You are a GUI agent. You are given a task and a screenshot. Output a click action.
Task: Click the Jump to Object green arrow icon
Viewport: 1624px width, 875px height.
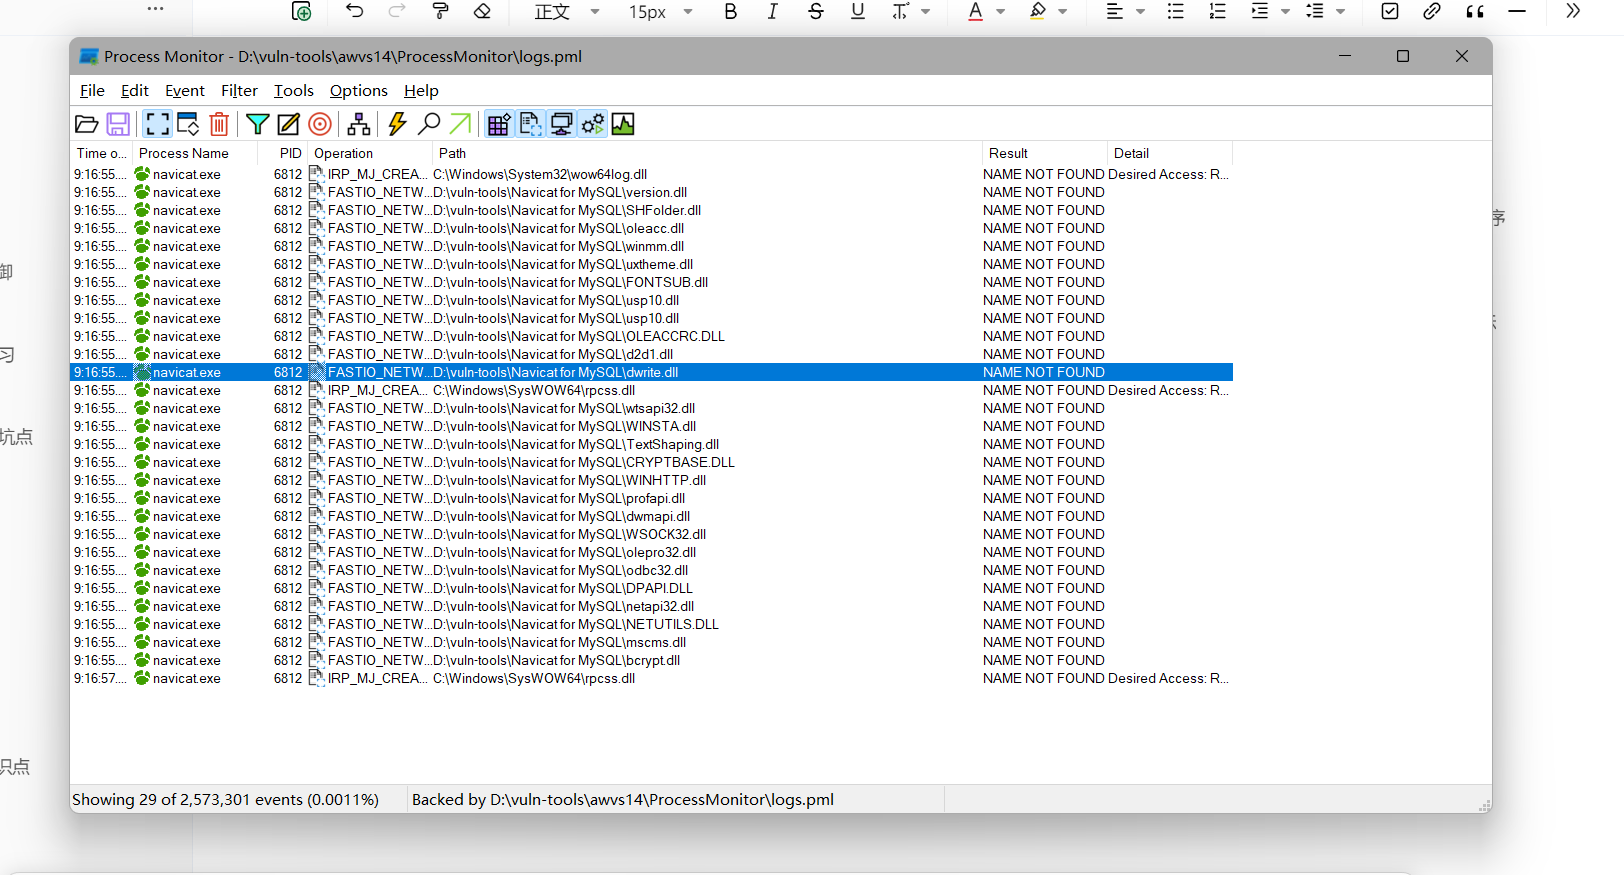click(x=460, y=124)
